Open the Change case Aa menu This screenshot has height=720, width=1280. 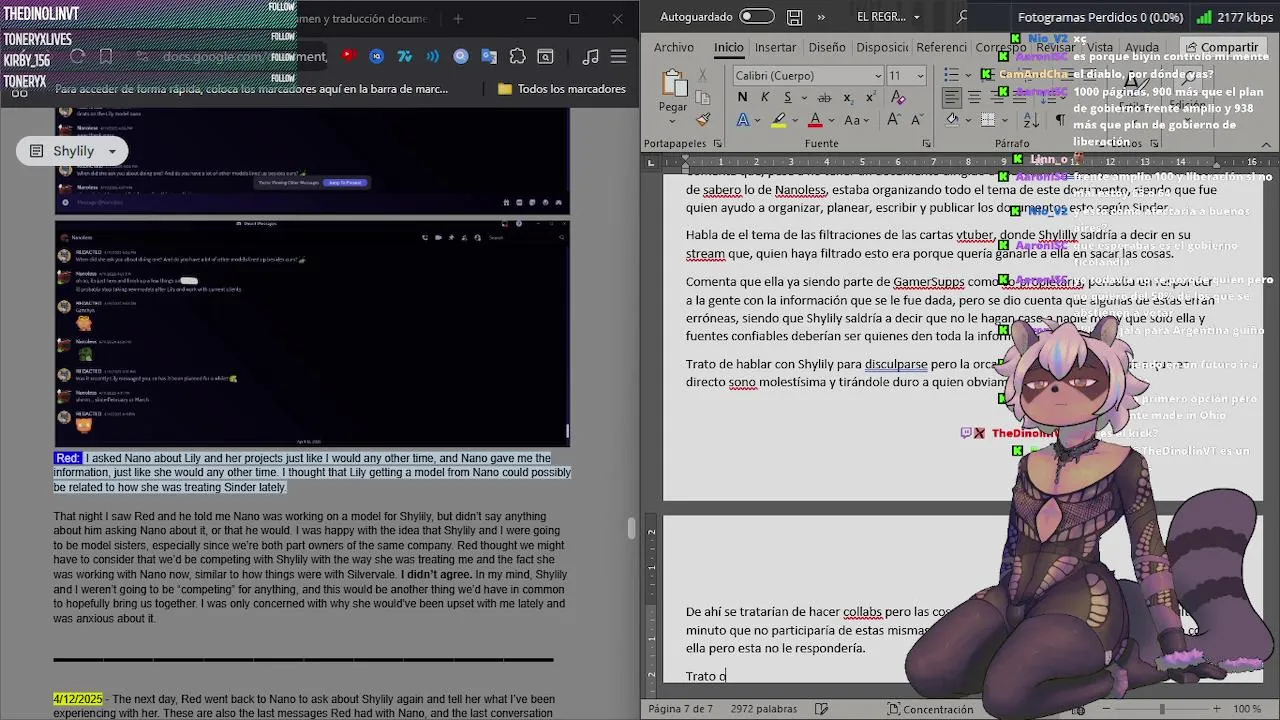coord(857,120)
